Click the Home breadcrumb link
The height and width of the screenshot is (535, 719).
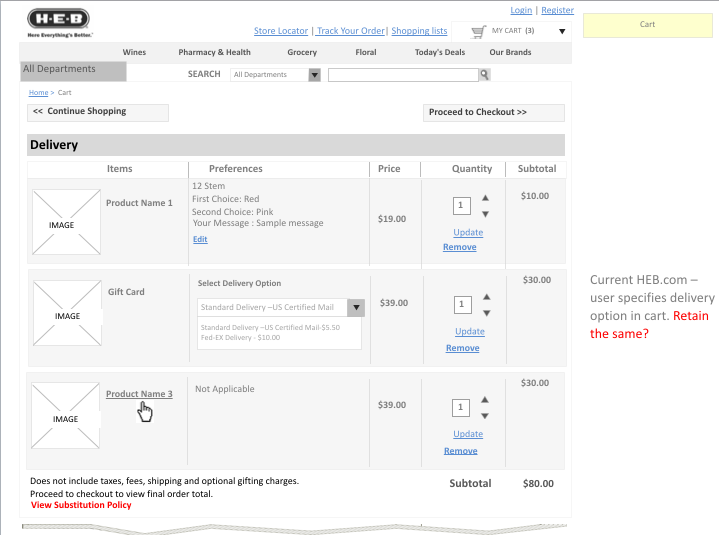(38, 93)
